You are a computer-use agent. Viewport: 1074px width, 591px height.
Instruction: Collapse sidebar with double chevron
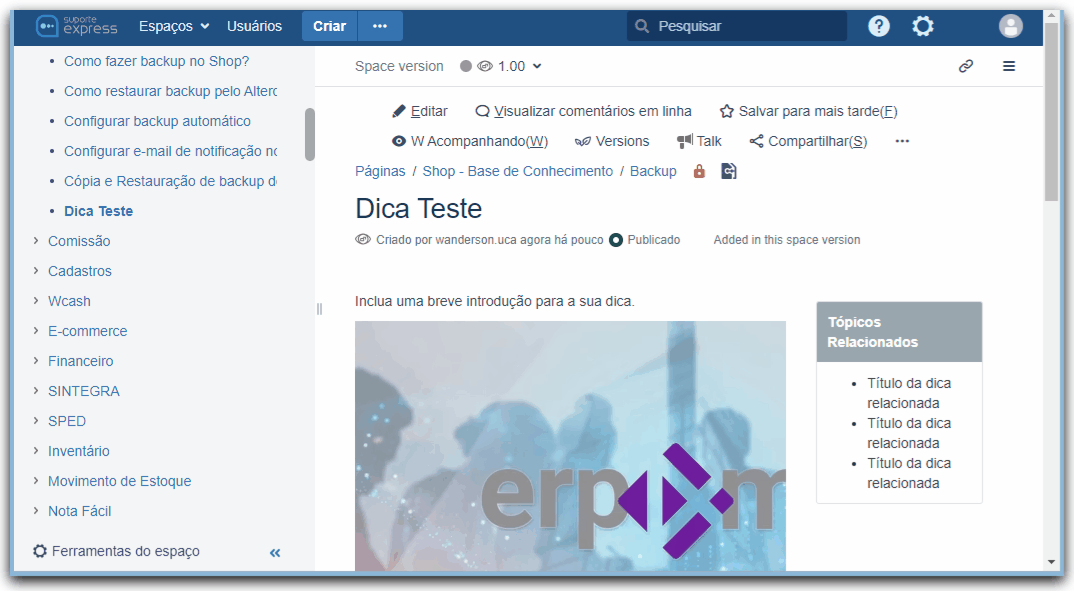pyautogui.click(x=275, y=553)
